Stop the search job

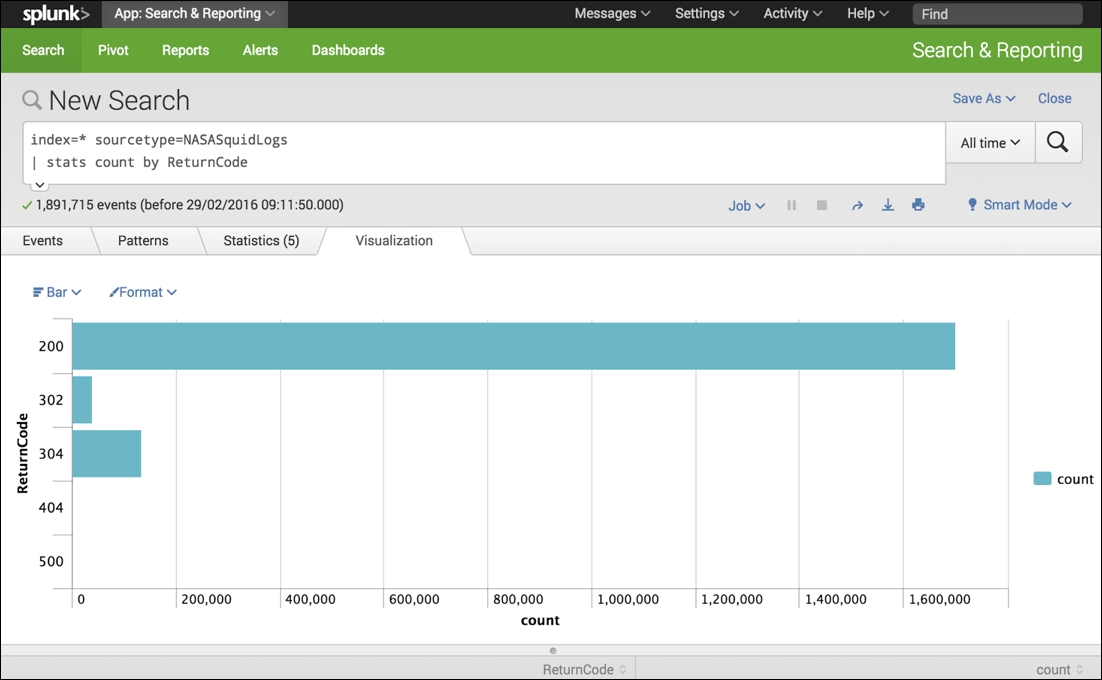point(822,205)
